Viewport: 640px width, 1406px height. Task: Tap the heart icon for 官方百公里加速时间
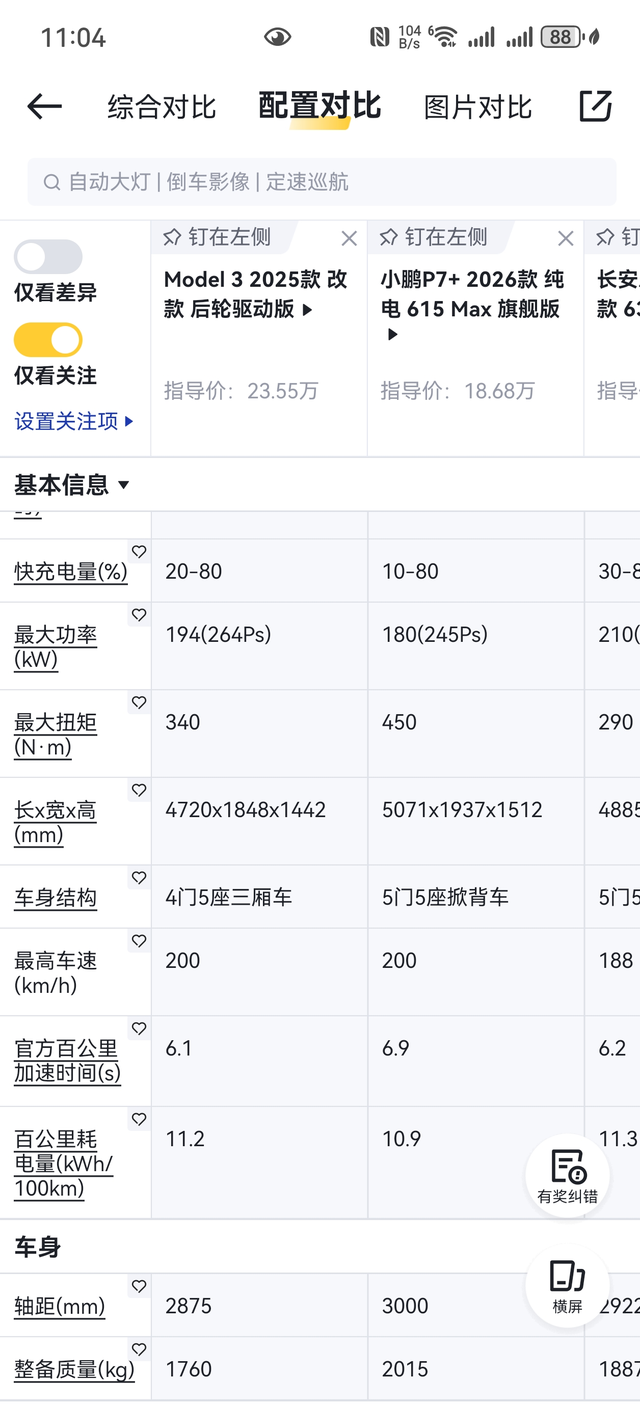pyautogui.click(x=139, y=1029)
